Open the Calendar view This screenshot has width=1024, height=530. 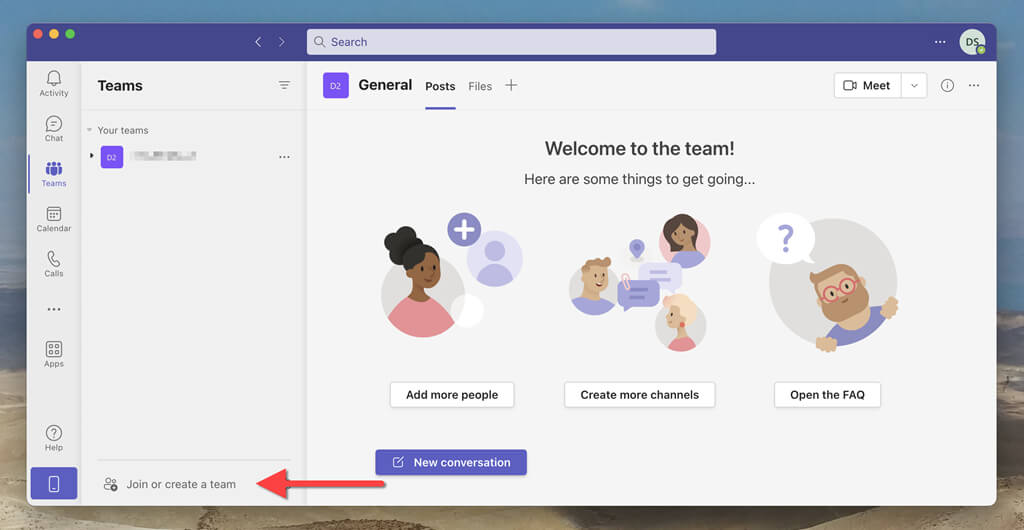(54, 219)
